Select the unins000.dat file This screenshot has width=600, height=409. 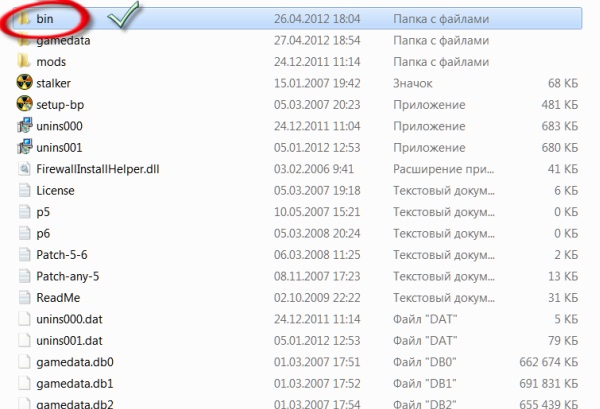click(68, 318)
